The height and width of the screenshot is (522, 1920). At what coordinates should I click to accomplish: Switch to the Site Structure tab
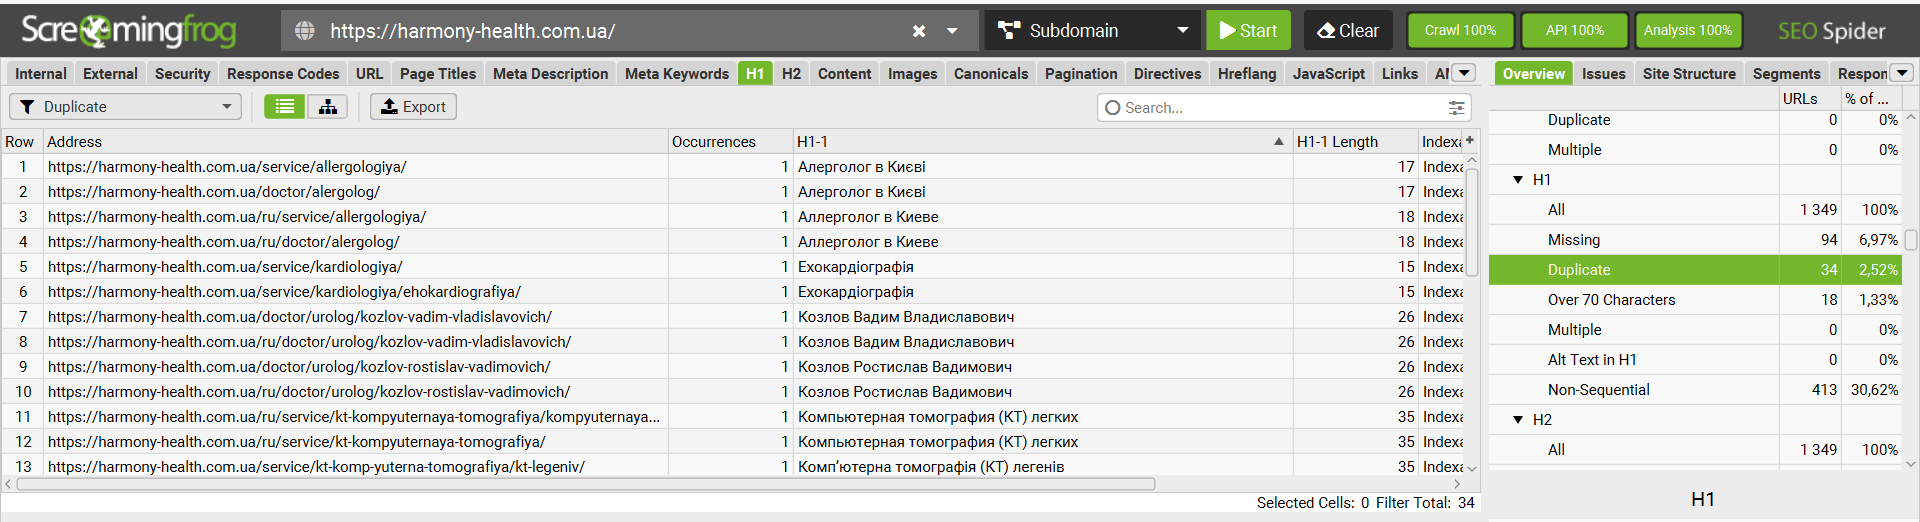(x=1688, y=74)
